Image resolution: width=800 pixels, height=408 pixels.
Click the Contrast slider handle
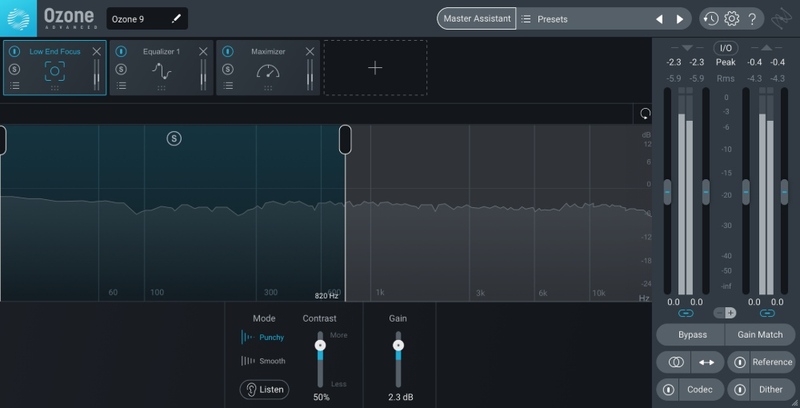(x=321, y=345)
